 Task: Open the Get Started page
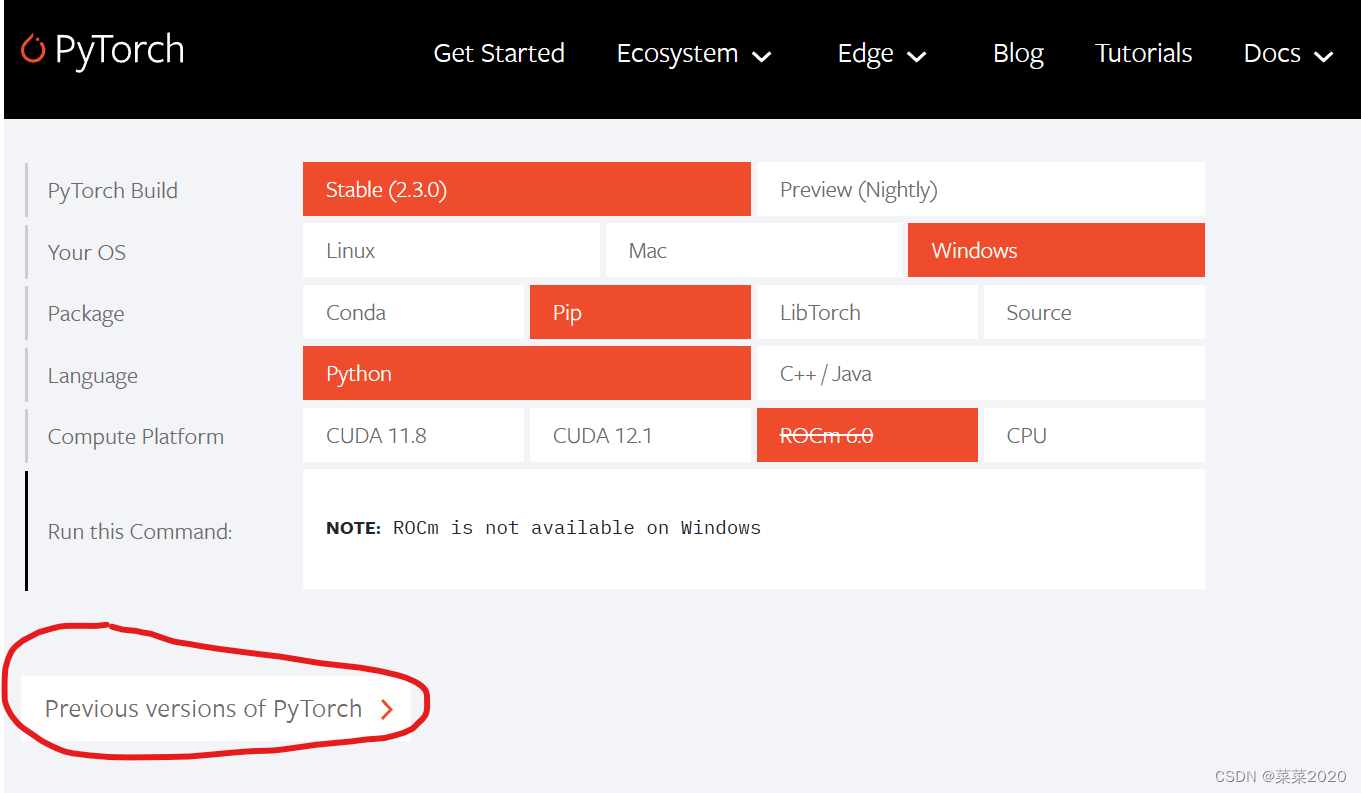point(499,53)
